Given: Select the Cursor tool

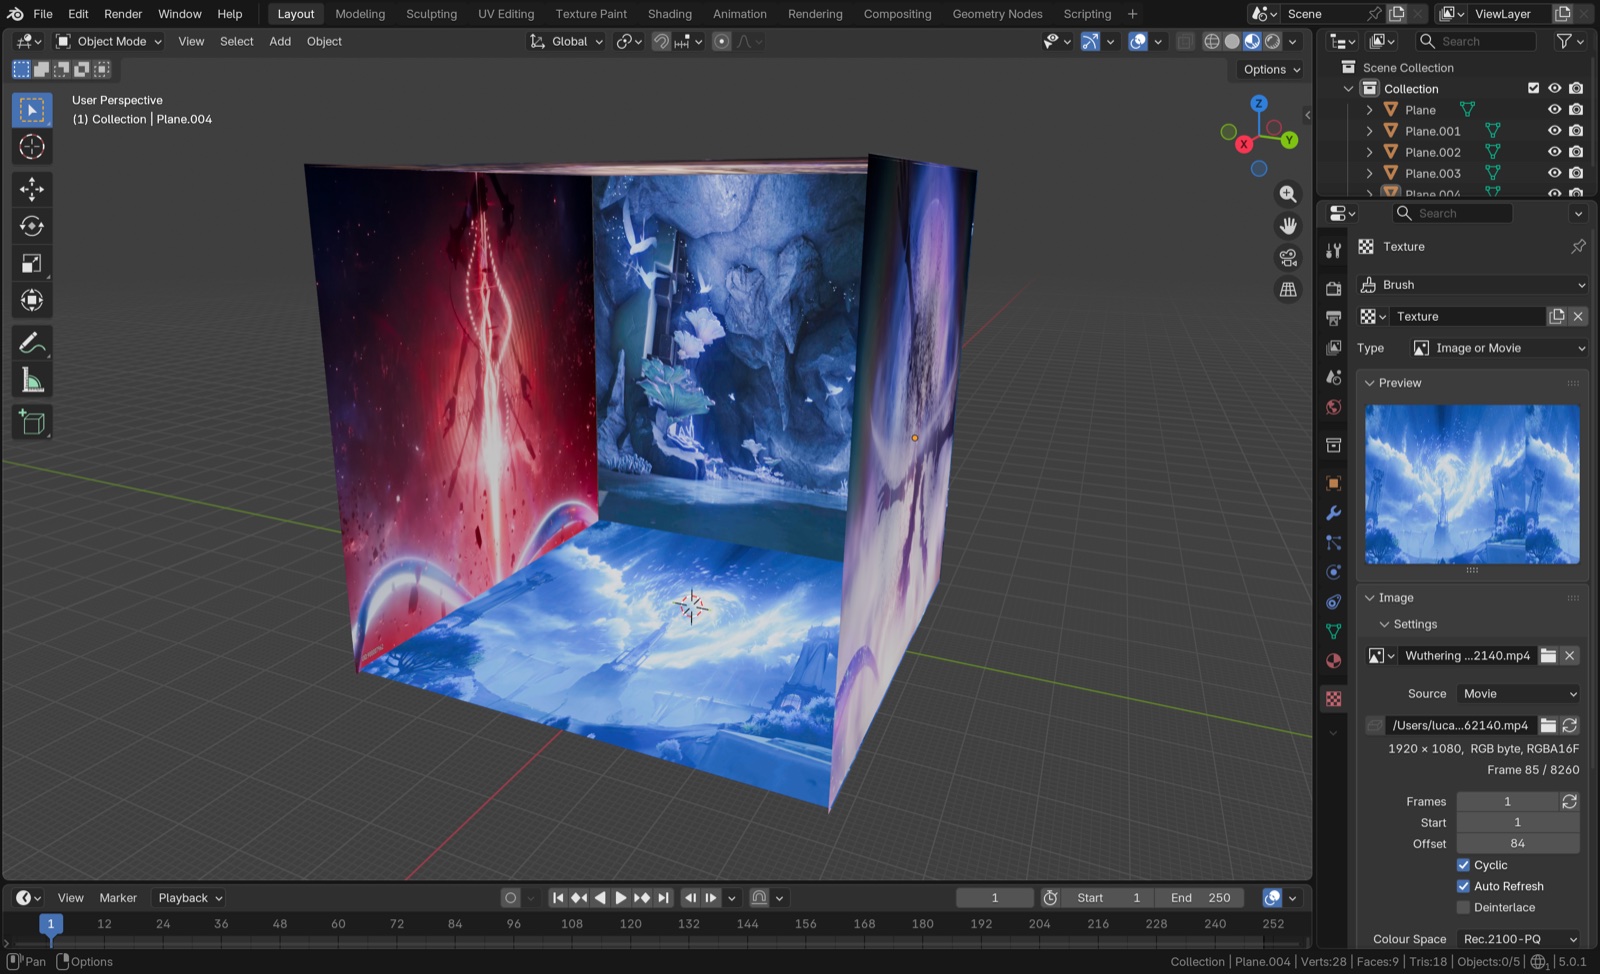Looking at the screenshot, I should [32, 147].
